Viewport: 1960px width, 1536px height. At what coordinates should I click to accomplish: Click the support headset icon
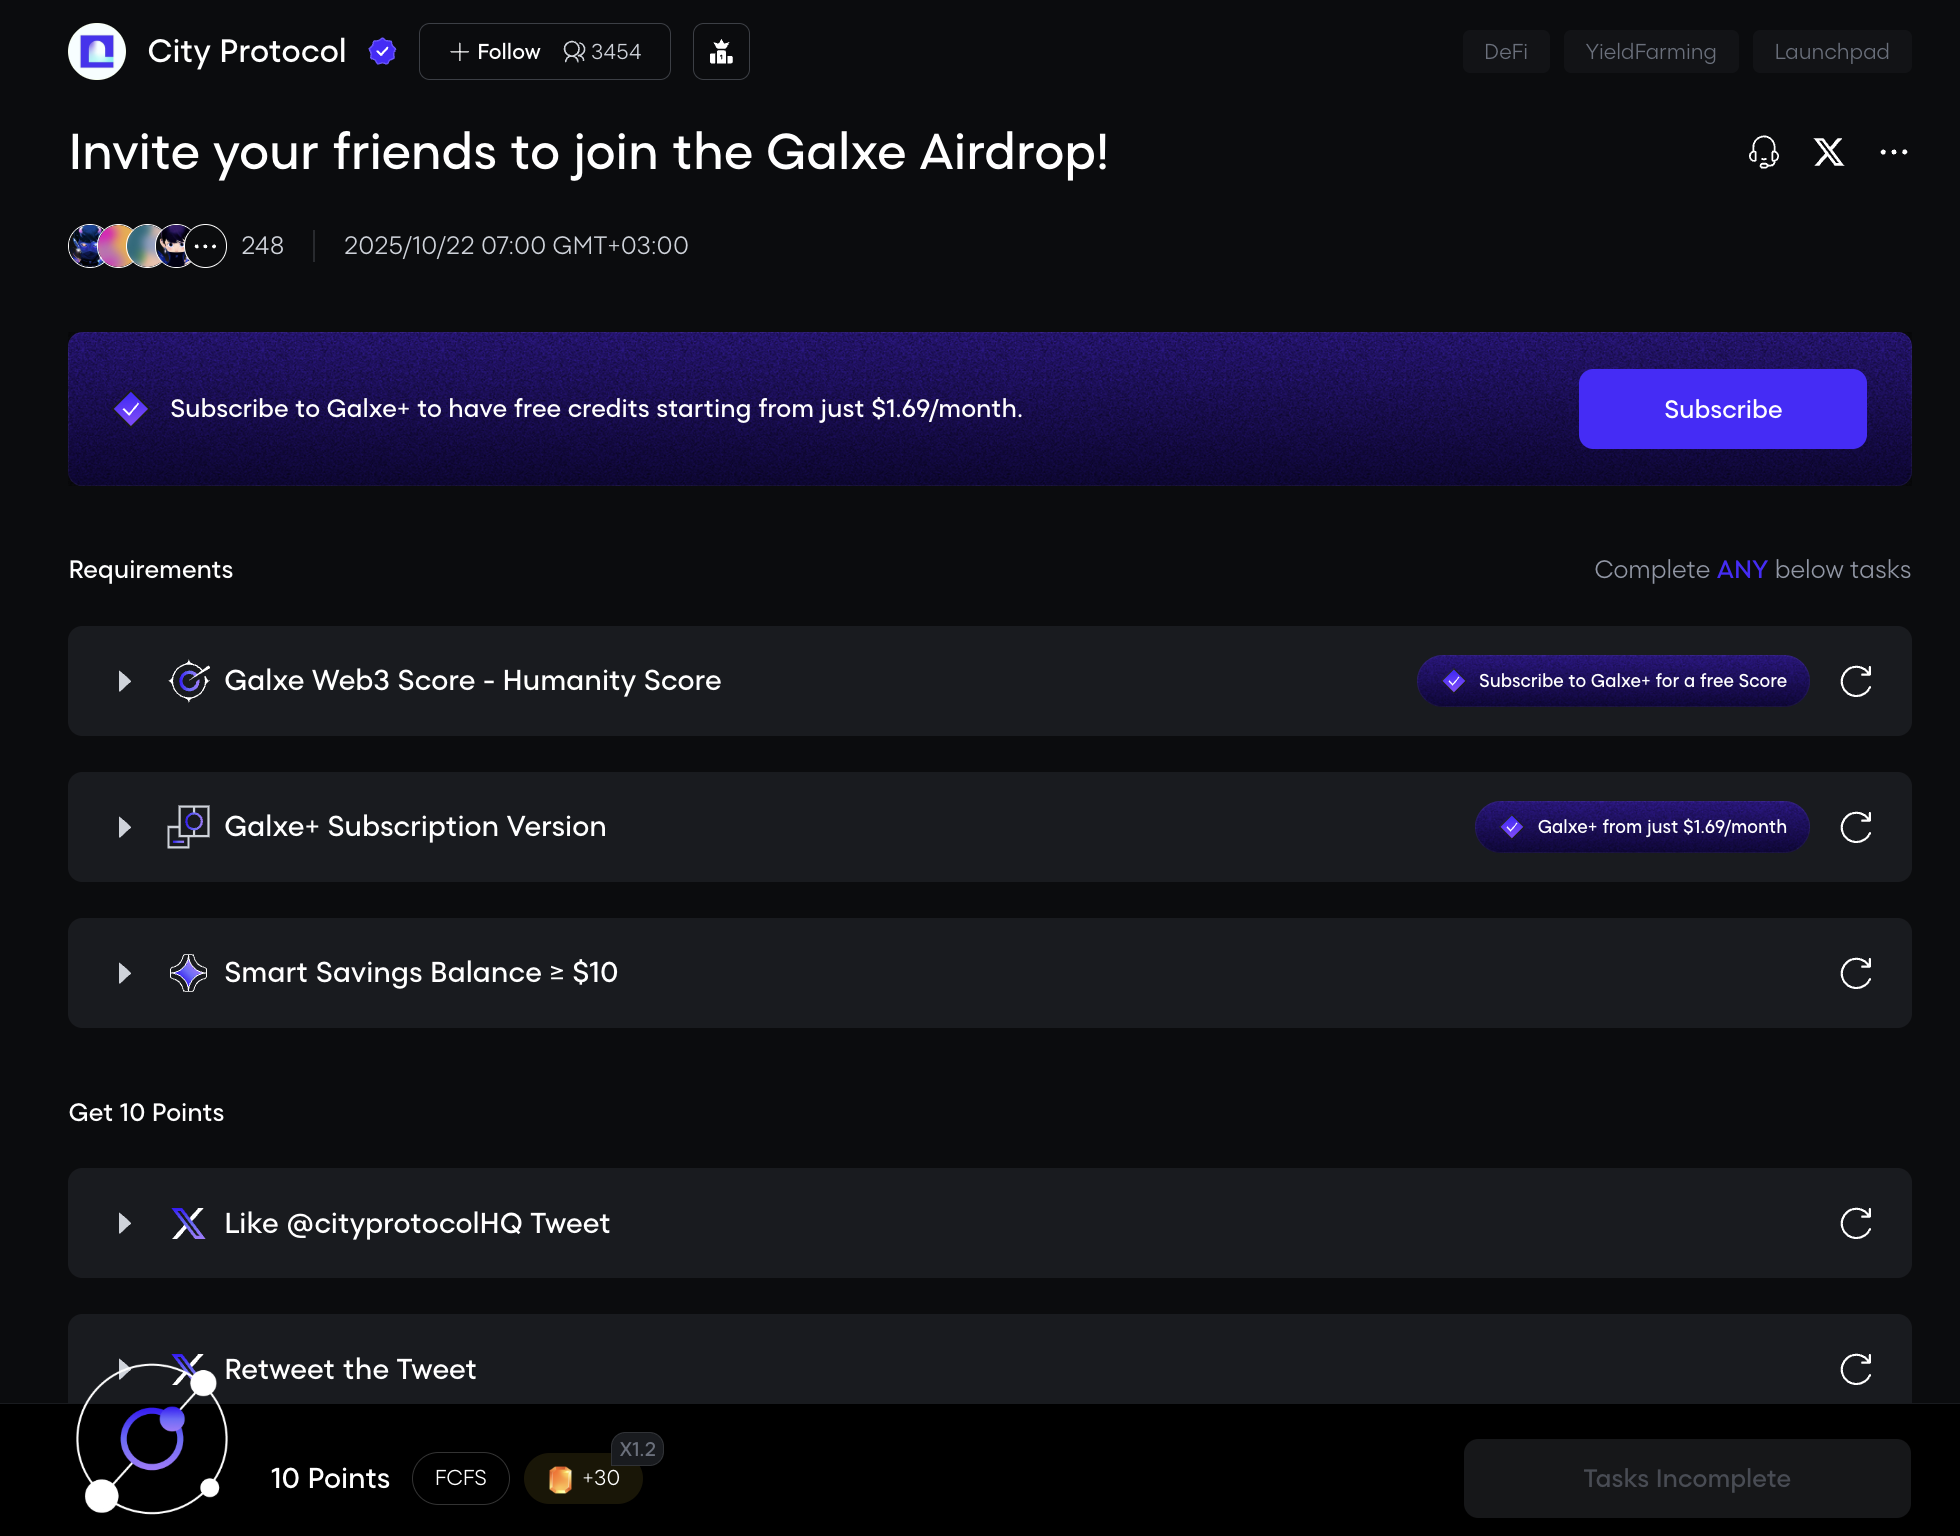(1763, 152)
